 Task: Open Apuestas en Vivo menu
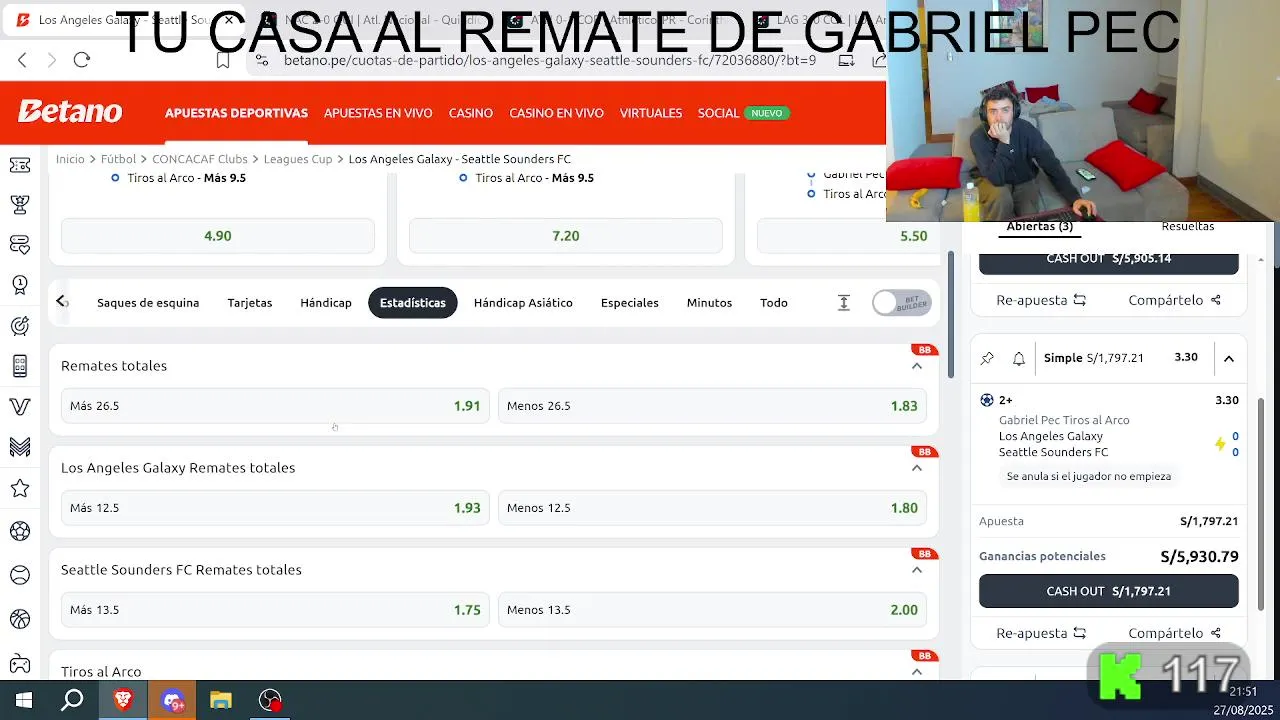click(378, 113)
